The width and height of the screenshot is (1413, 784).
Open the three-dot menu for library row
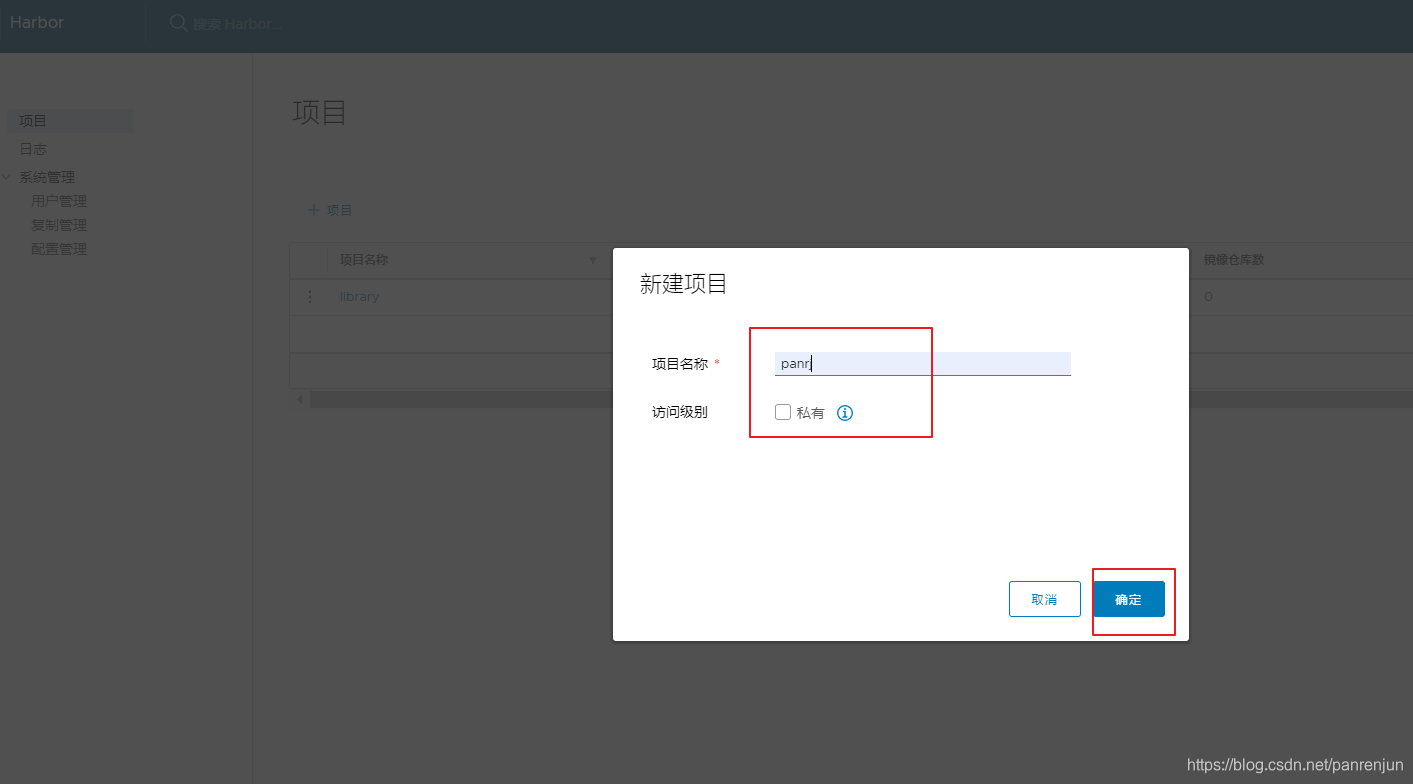click(309, 297)
